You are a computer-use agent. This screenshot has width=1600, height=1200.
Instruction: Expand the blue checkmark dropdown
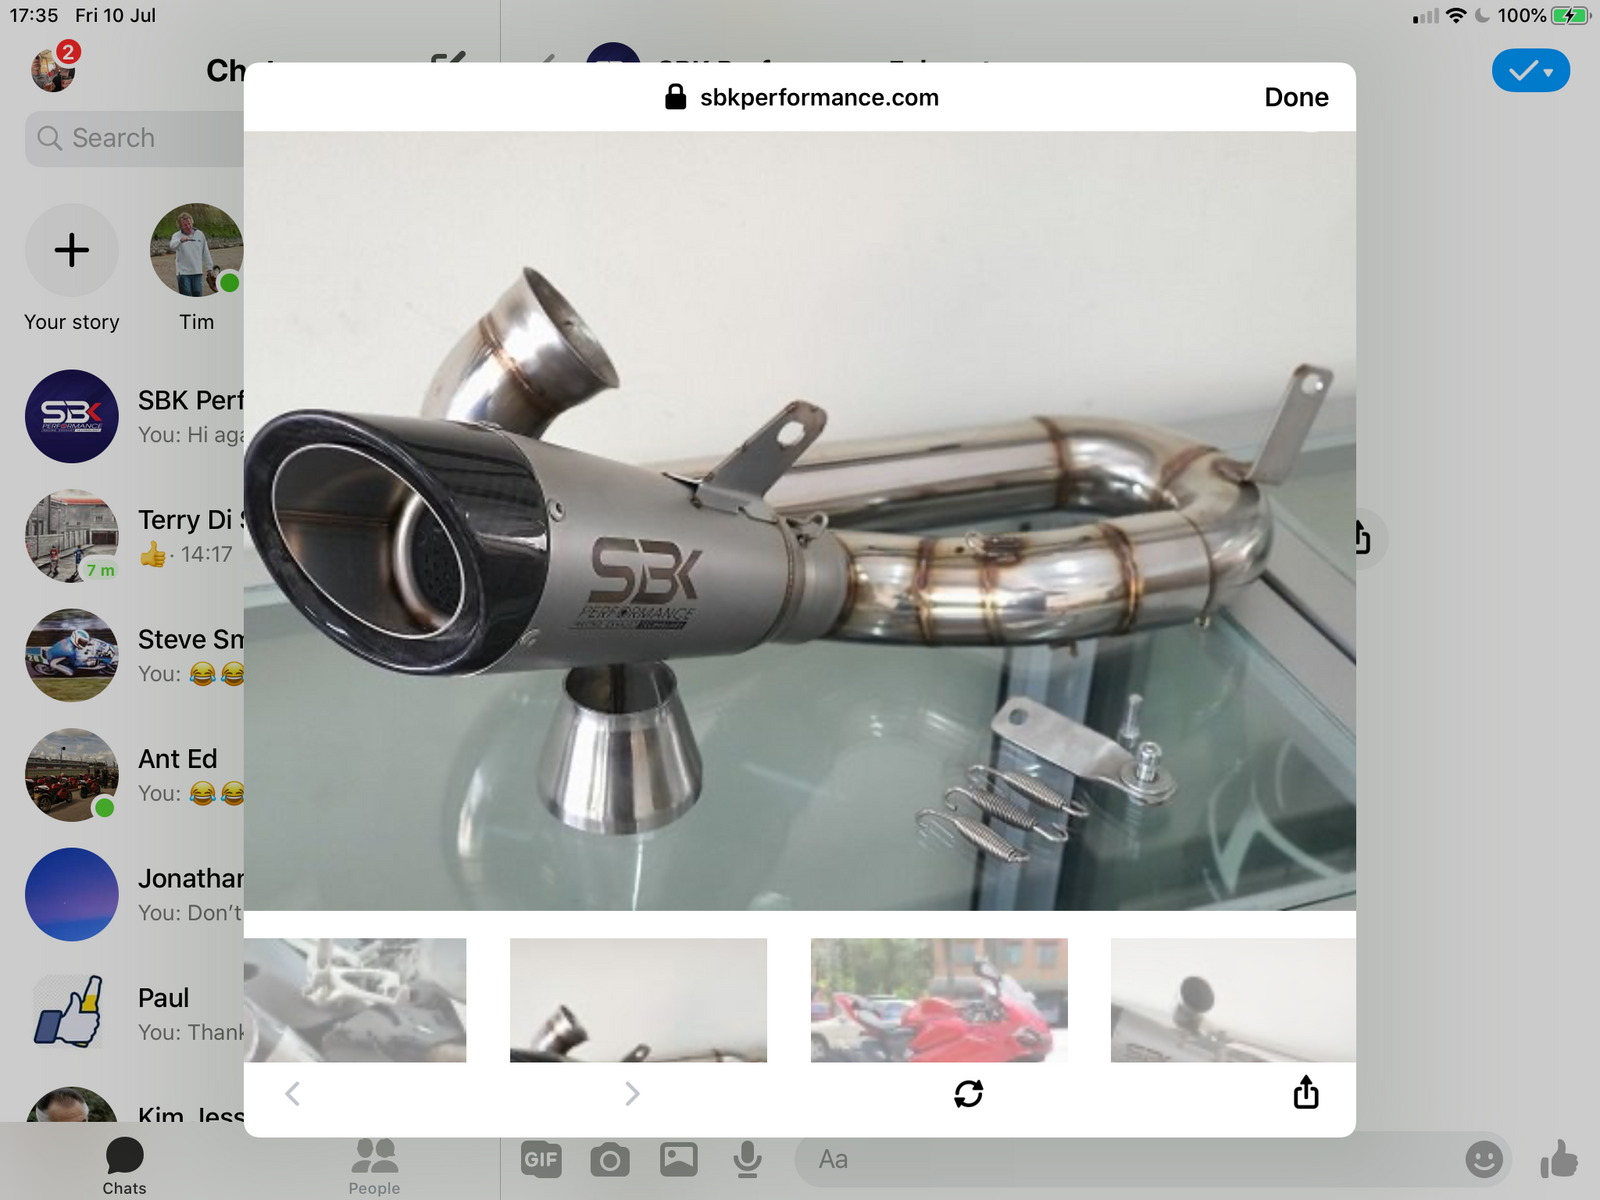coord(1530,71)
